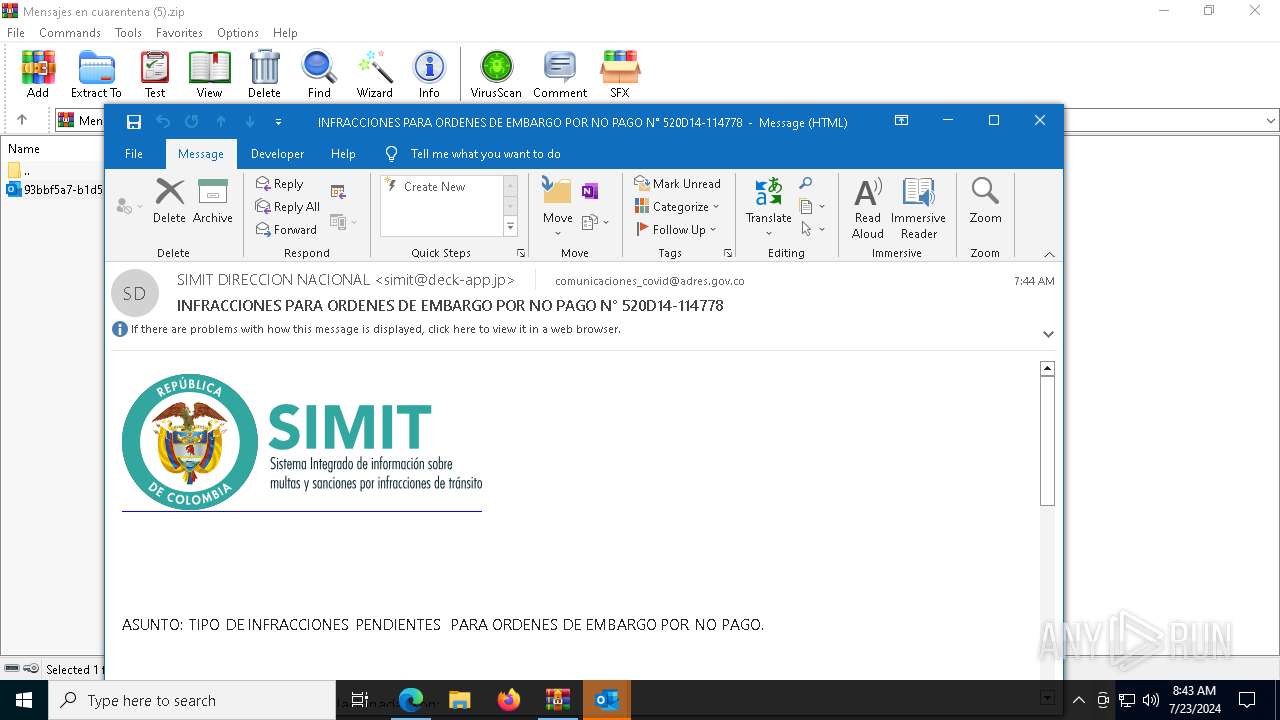
Task: Run VirusScan on the archive
Action: click(496, 74)
